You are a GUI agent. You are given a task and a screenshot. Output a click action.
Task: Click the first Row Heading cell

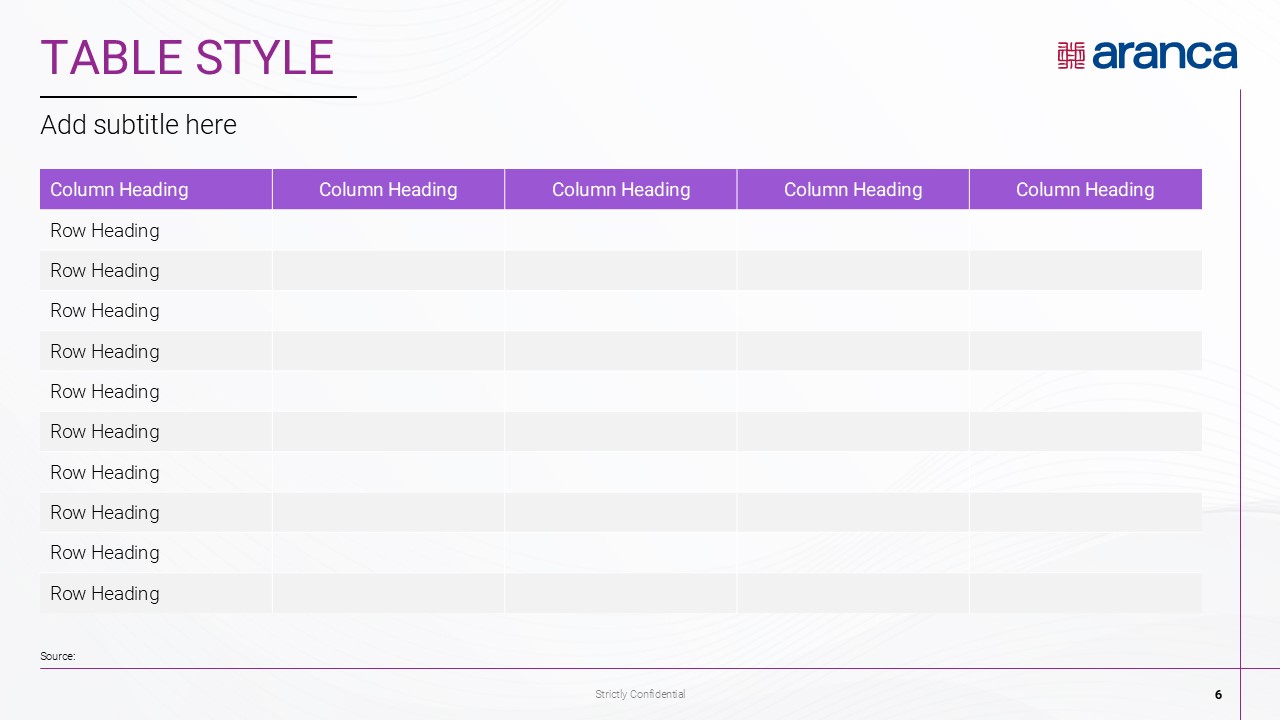pos(105,231)
